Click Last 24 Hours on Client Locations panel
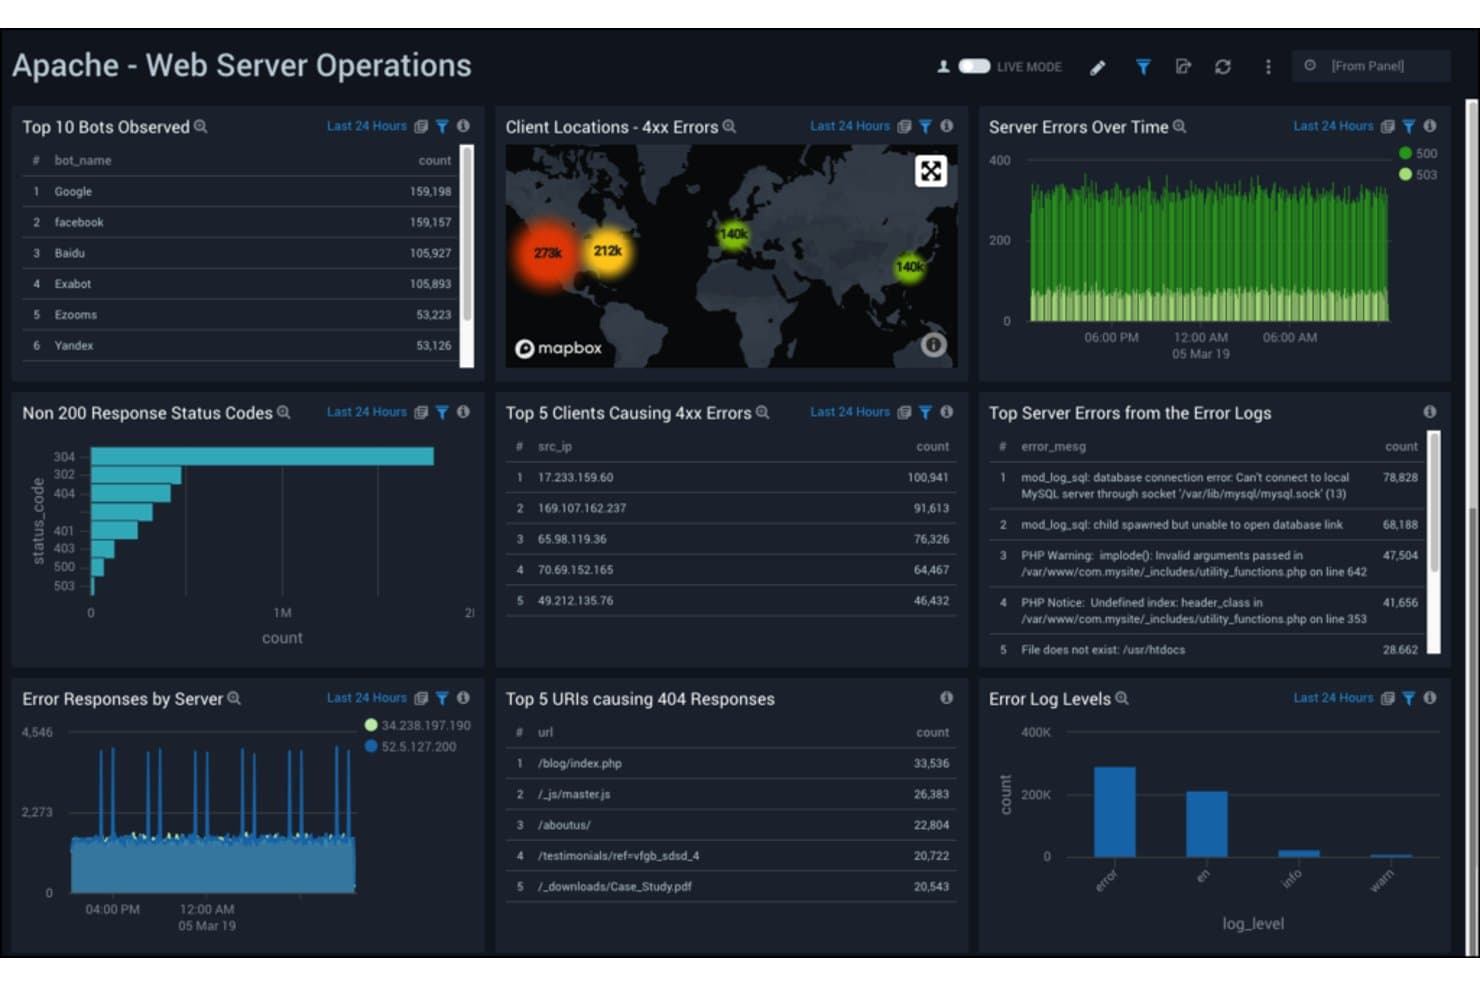This screenshot has height=987, width=1480. click(850, 127)
